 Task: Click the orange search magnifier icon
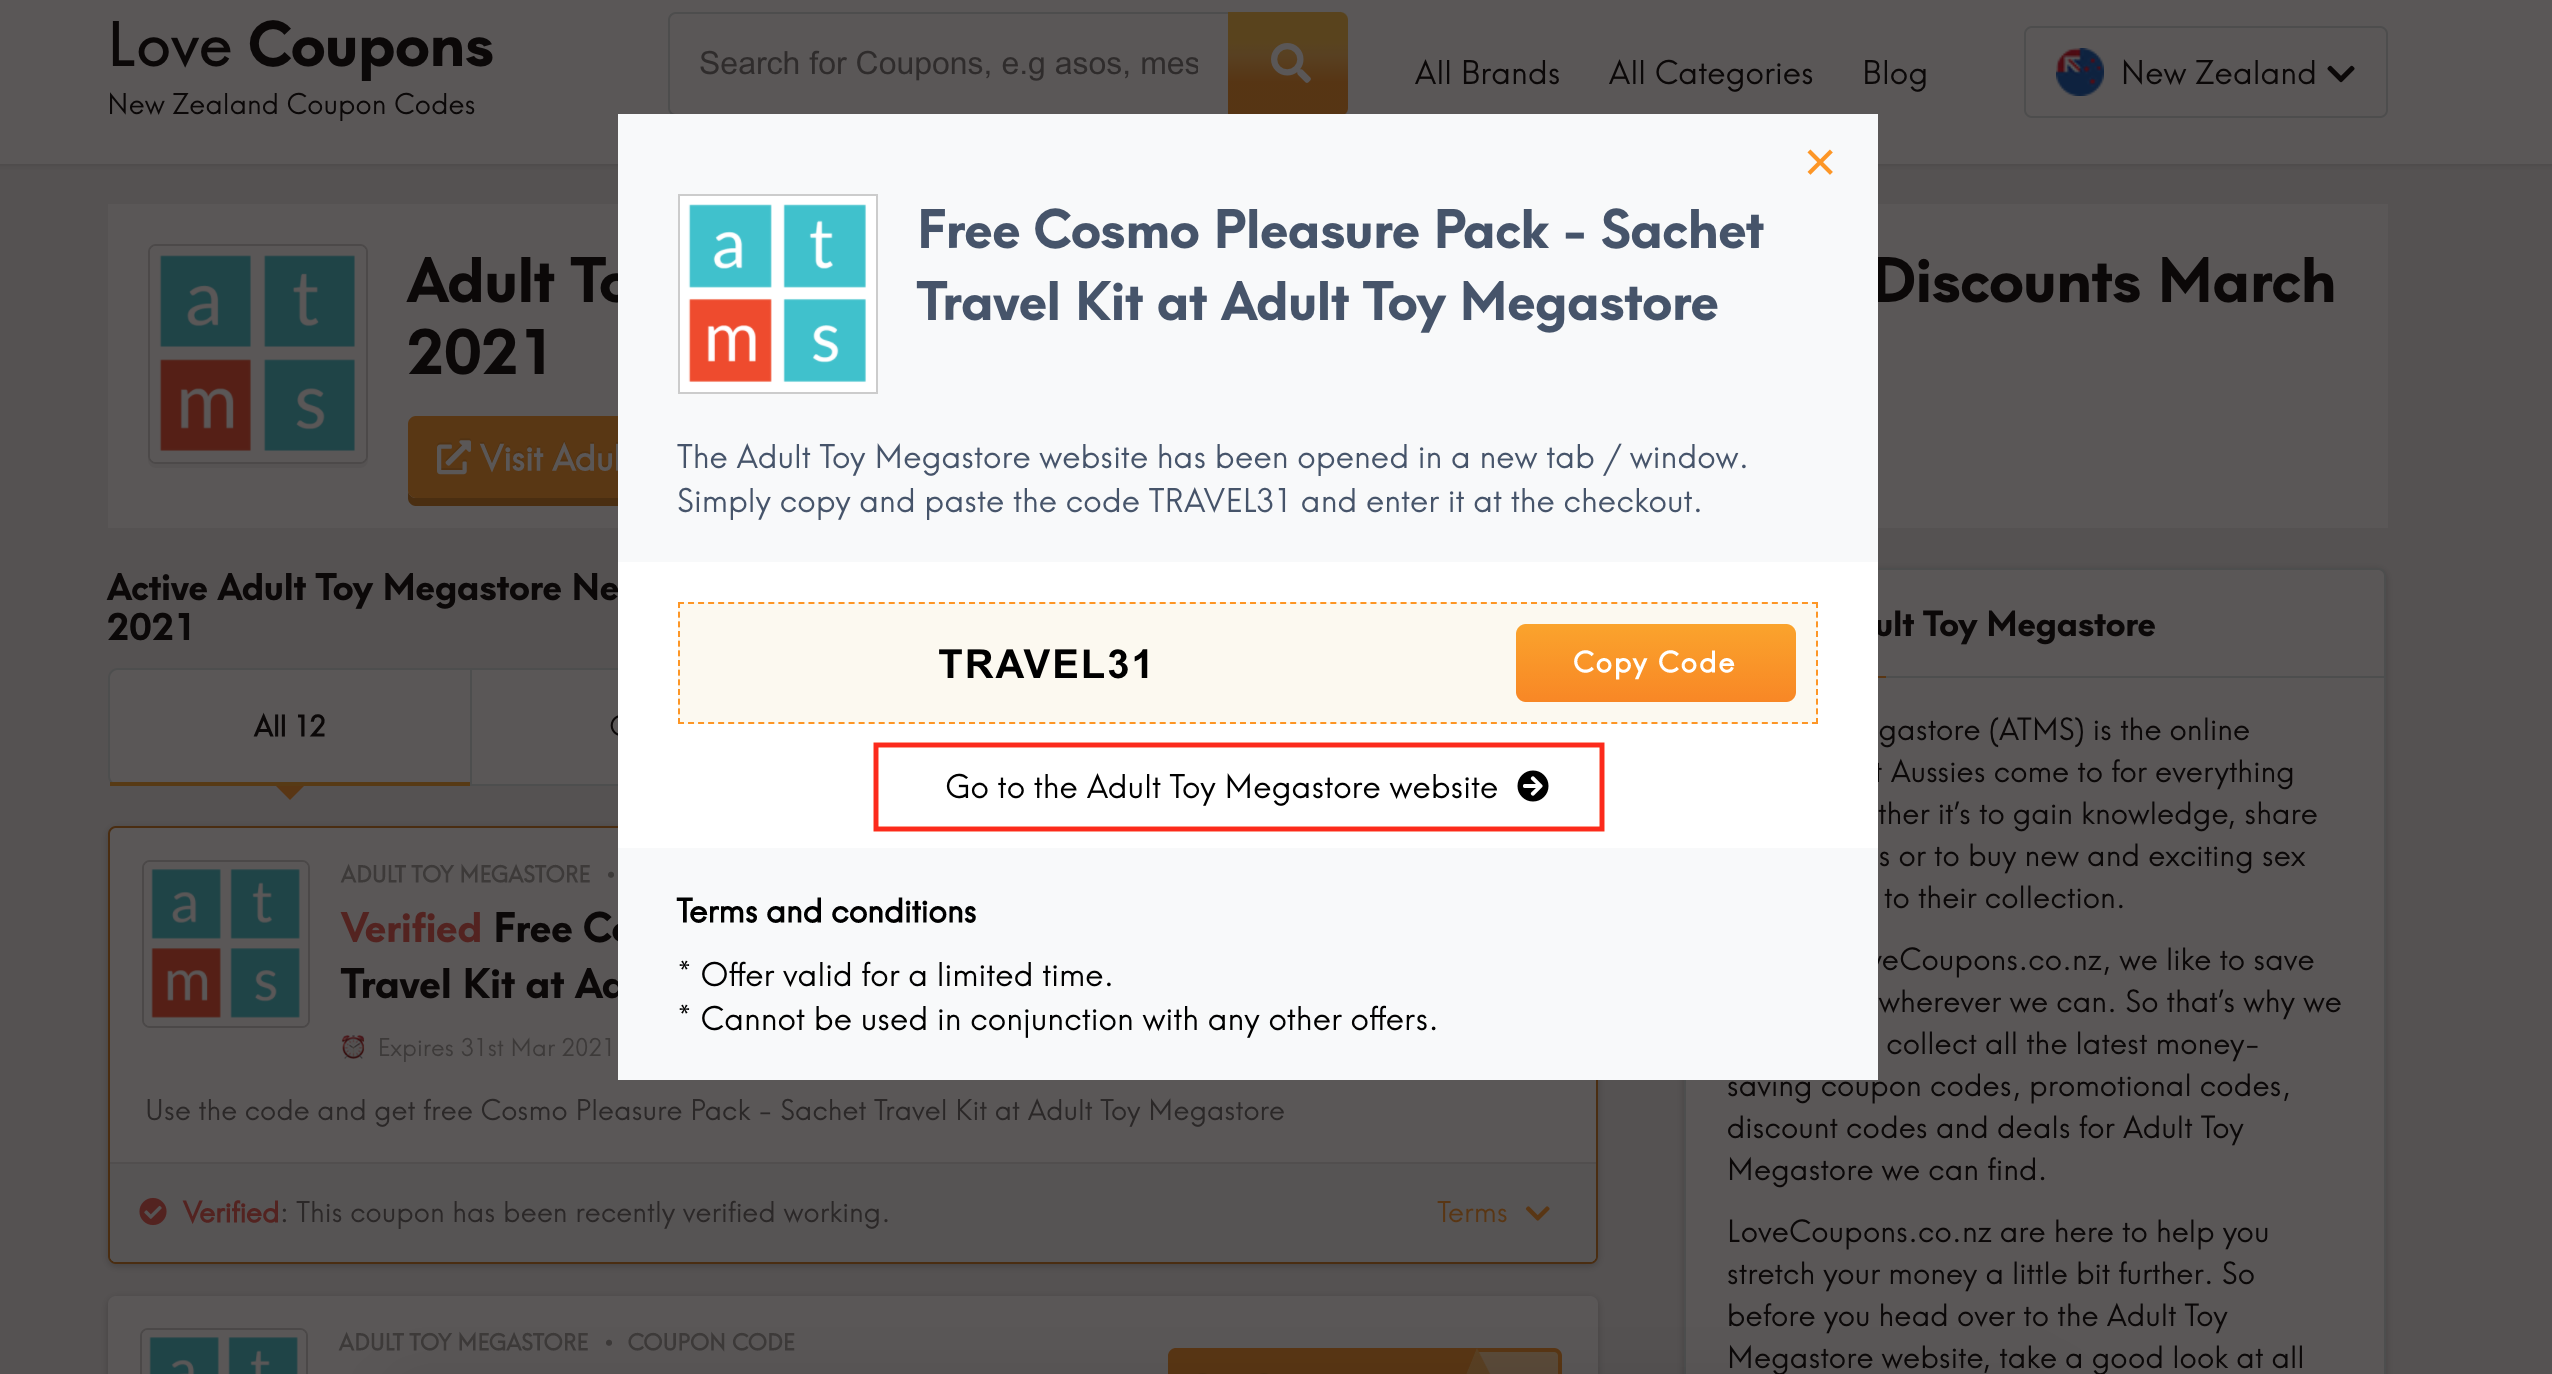pos(1288,63)
